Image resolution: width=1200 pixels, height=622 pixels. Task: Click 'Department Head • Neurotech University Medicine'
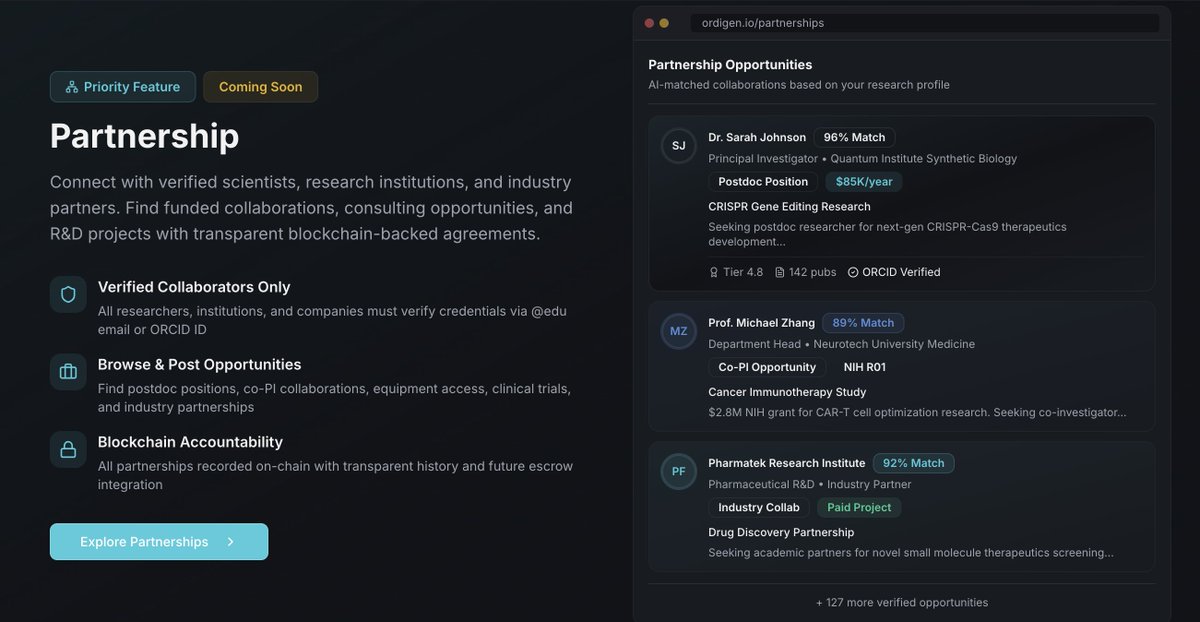tap(841, 344)
